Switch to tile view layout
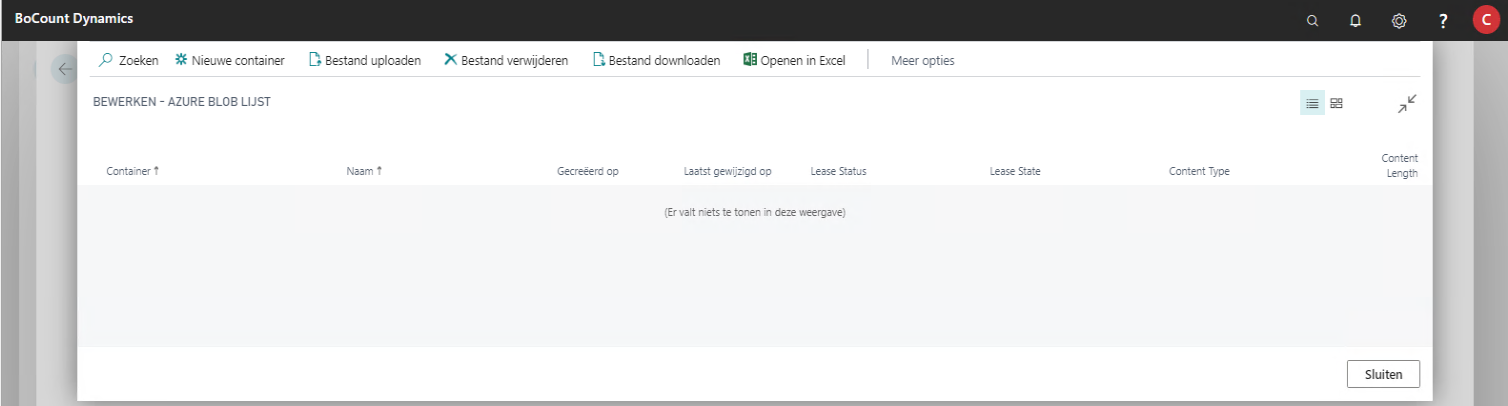 point(1336,103)
